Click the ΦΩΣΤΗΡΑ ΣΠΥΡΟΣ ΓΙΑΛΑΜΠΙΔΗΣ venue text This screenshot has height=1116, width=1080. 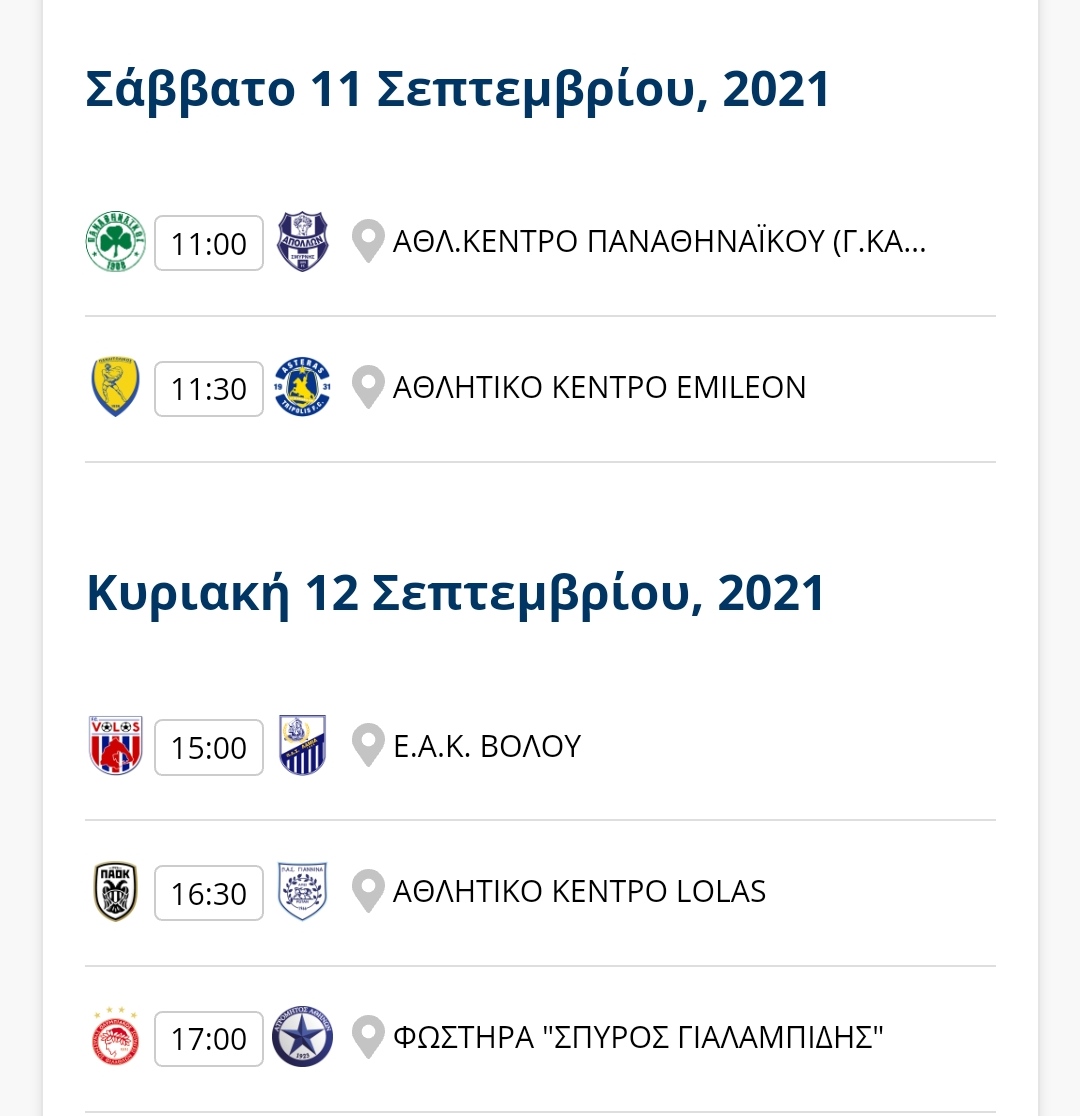click(638, 1038)
